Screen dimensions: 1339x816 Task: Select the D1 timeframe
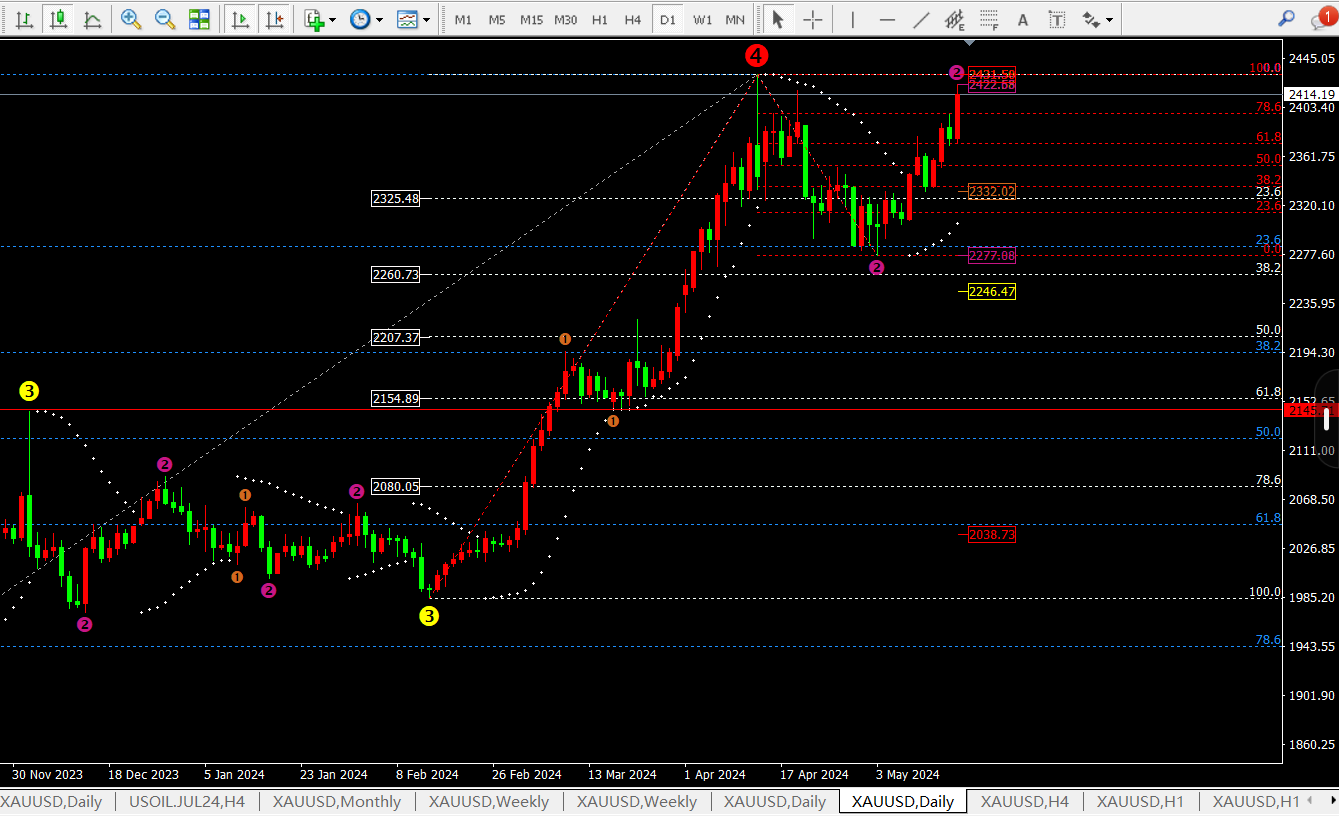click(667, 19)
